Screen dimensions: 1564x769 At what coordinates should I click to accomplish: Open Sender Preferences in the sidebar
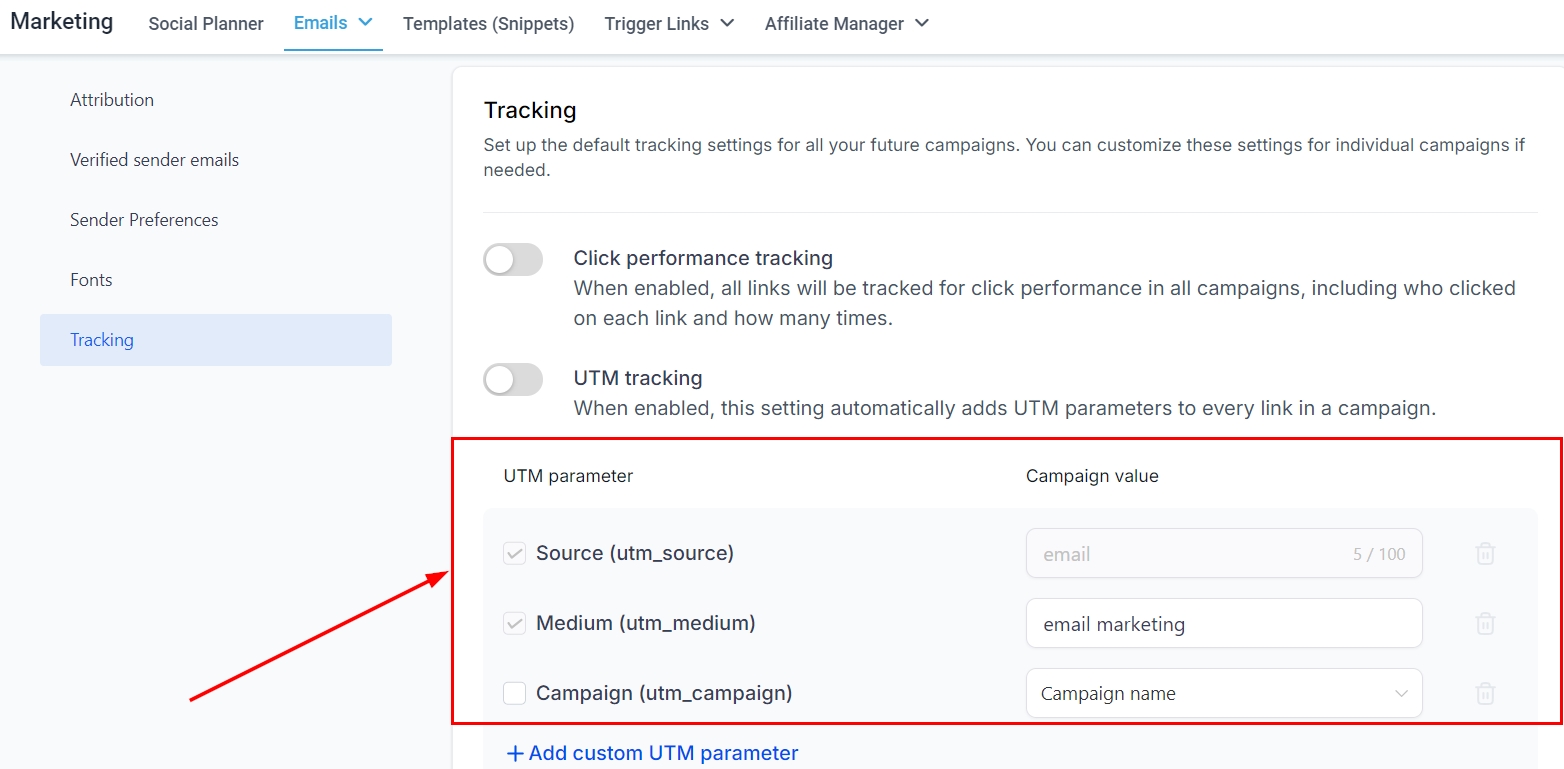click(x=144, y=220)
